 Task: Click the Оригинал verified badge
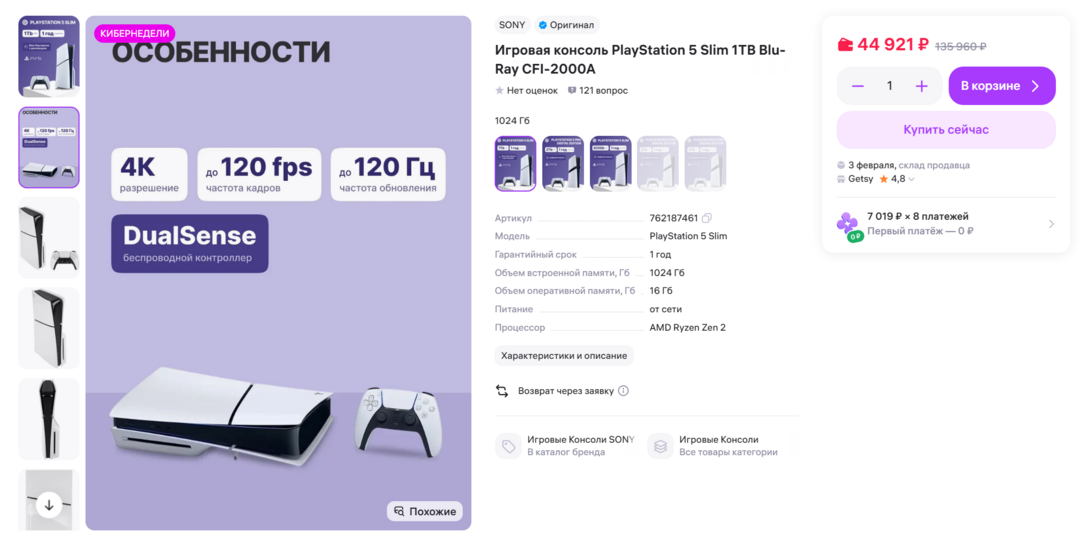pyautogui.click(x=566, y=25)
